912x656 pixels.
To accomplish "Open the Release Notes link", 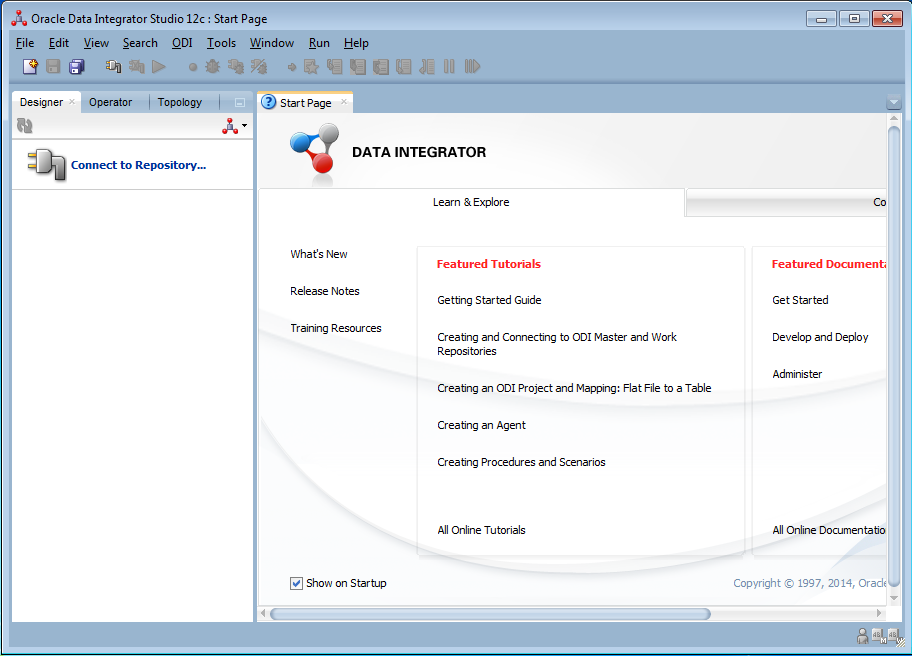I will (x=325, y=291).
